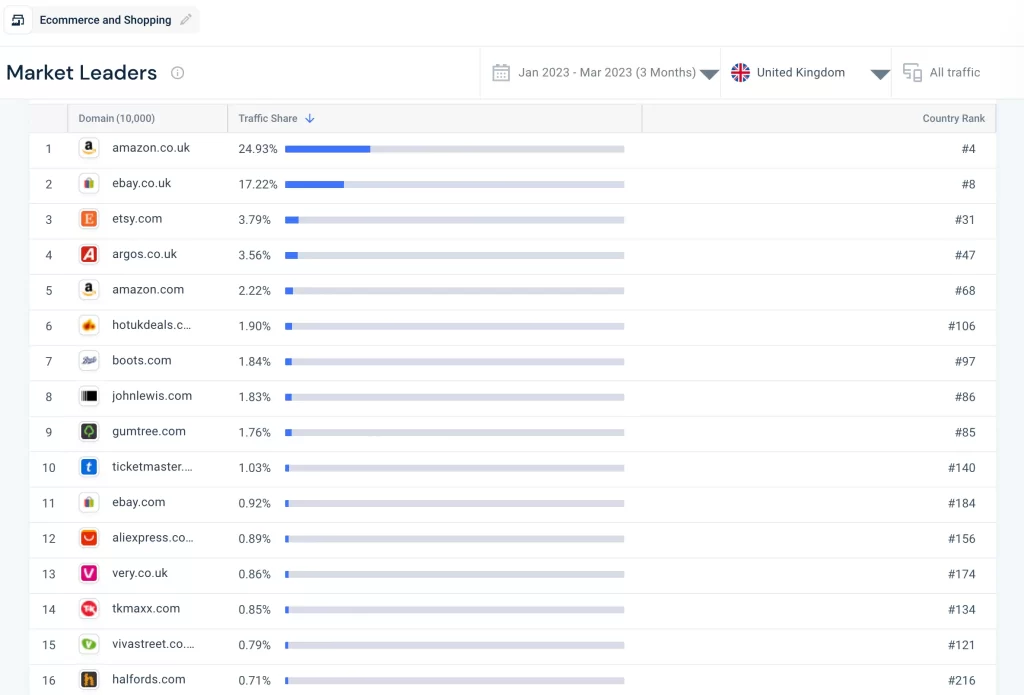Open the halfords.com domain link

pyautogui.click(x=149, y=679)
